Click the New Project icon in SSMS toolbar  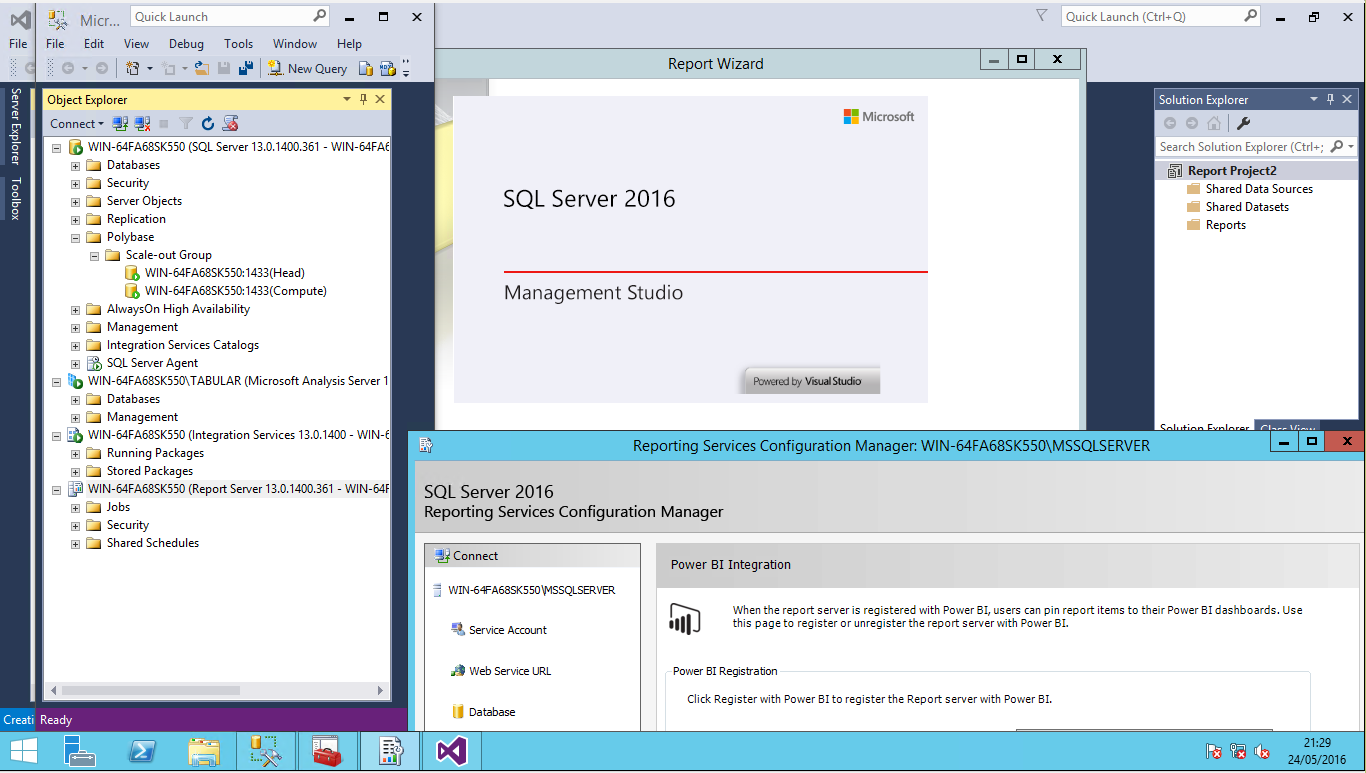click(132, 68)
